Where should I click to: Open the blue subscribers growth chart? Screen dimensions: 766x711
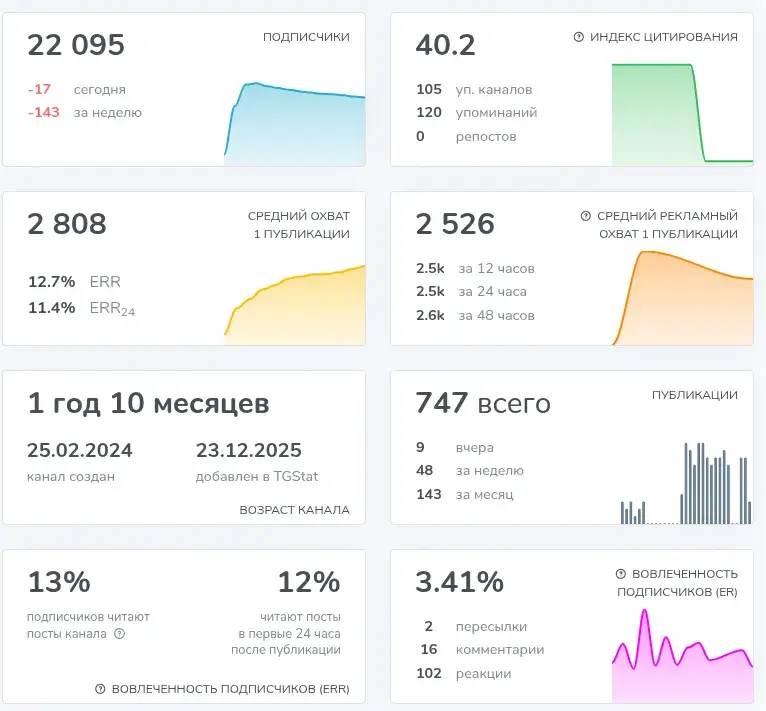pos(295,124)
